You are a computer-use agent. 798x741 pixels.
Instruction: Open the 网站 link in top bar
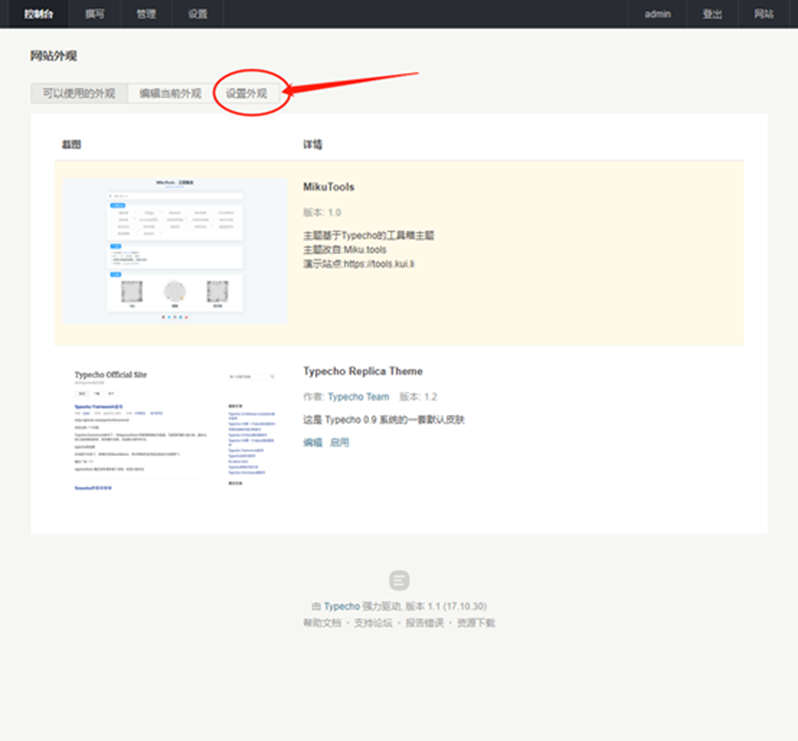click(764, 14)
